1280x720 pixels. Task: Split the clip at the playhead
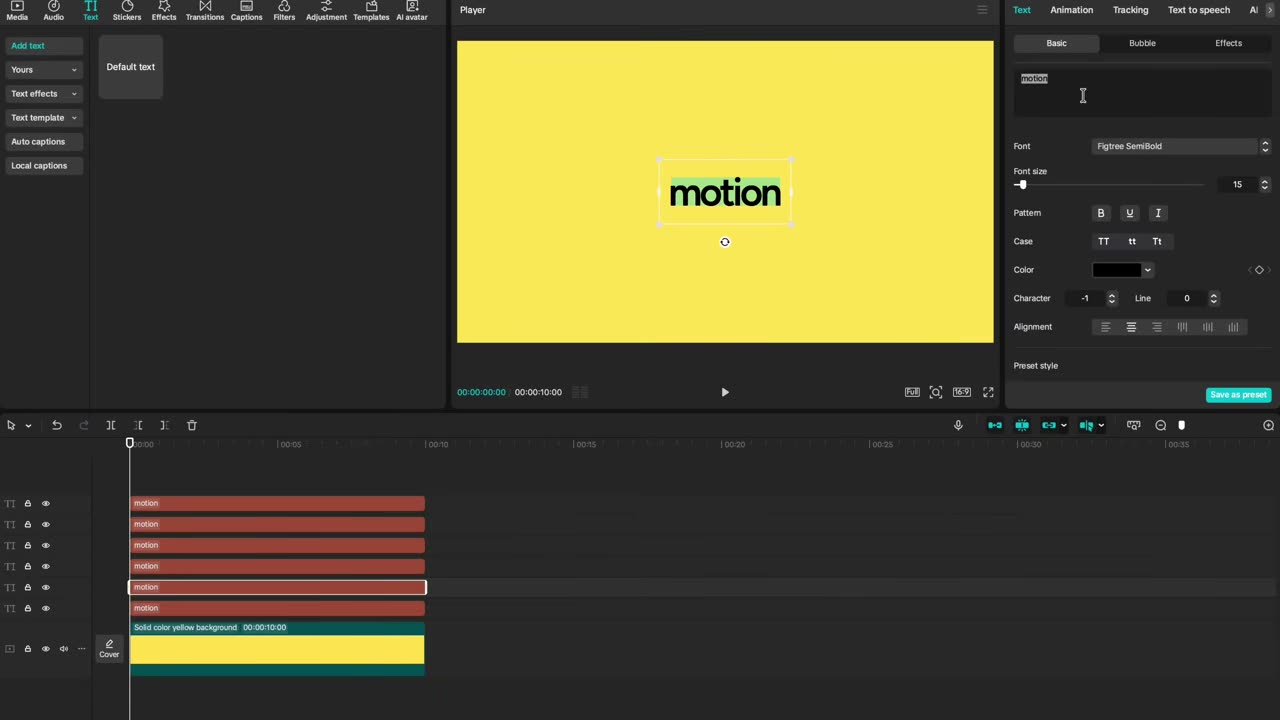(x=111, y=425)
